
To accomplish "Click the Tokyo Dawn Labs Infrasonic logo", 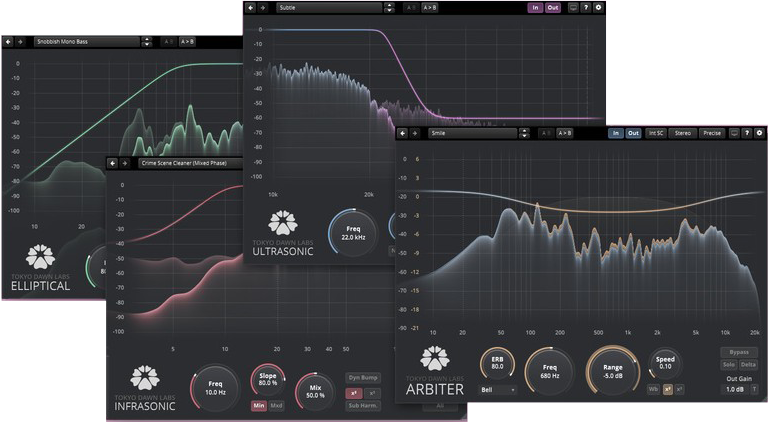I will click(x=145, y=388).
